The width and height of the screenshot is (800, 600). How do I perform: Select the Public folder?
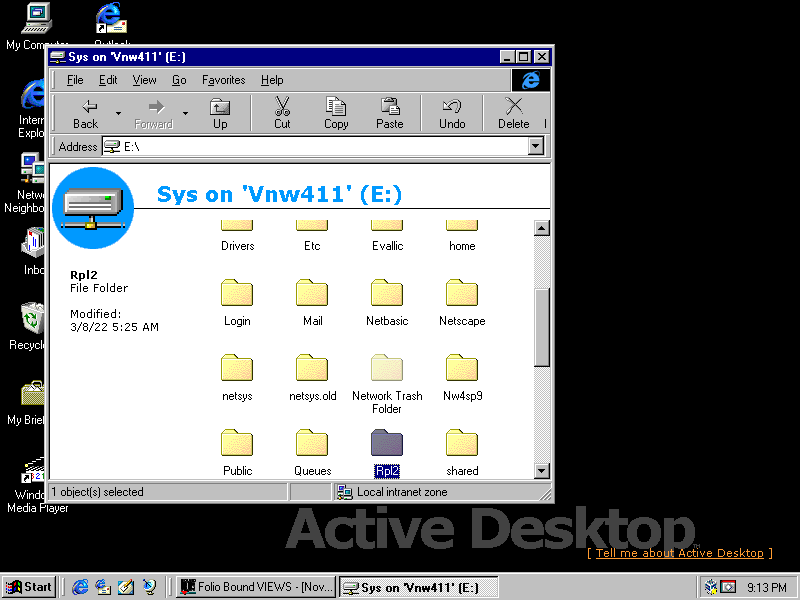(237, 442)
